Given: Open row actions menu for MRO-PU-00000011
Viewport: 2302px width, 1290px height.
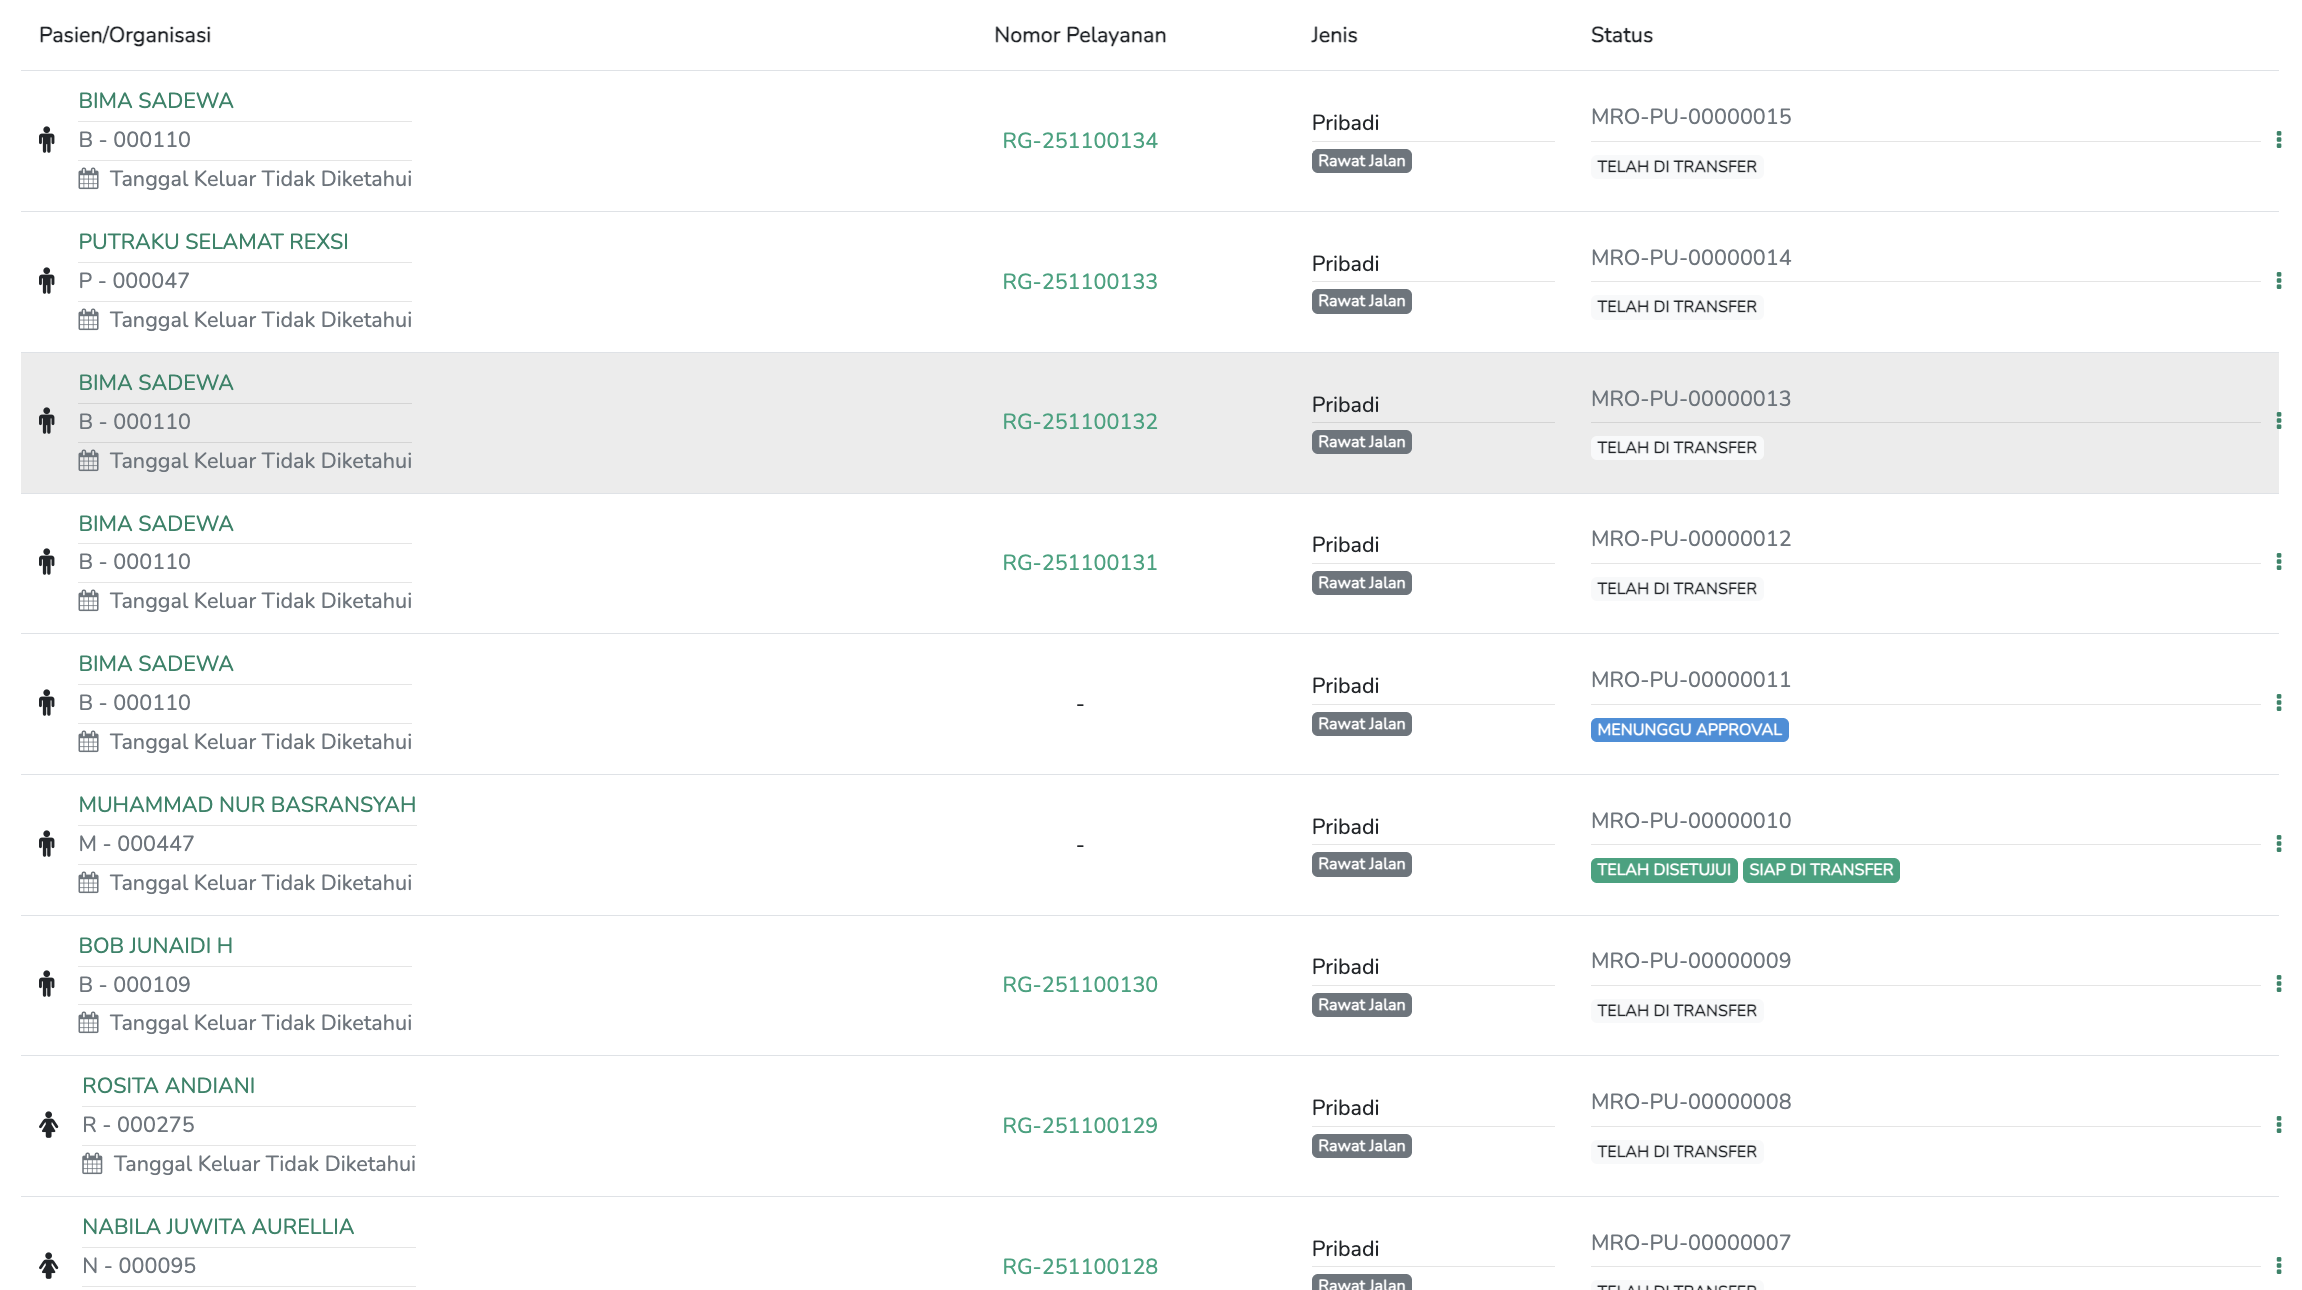Looking at the screenshot, I should pyautogui.click(x=2278, y=703).
